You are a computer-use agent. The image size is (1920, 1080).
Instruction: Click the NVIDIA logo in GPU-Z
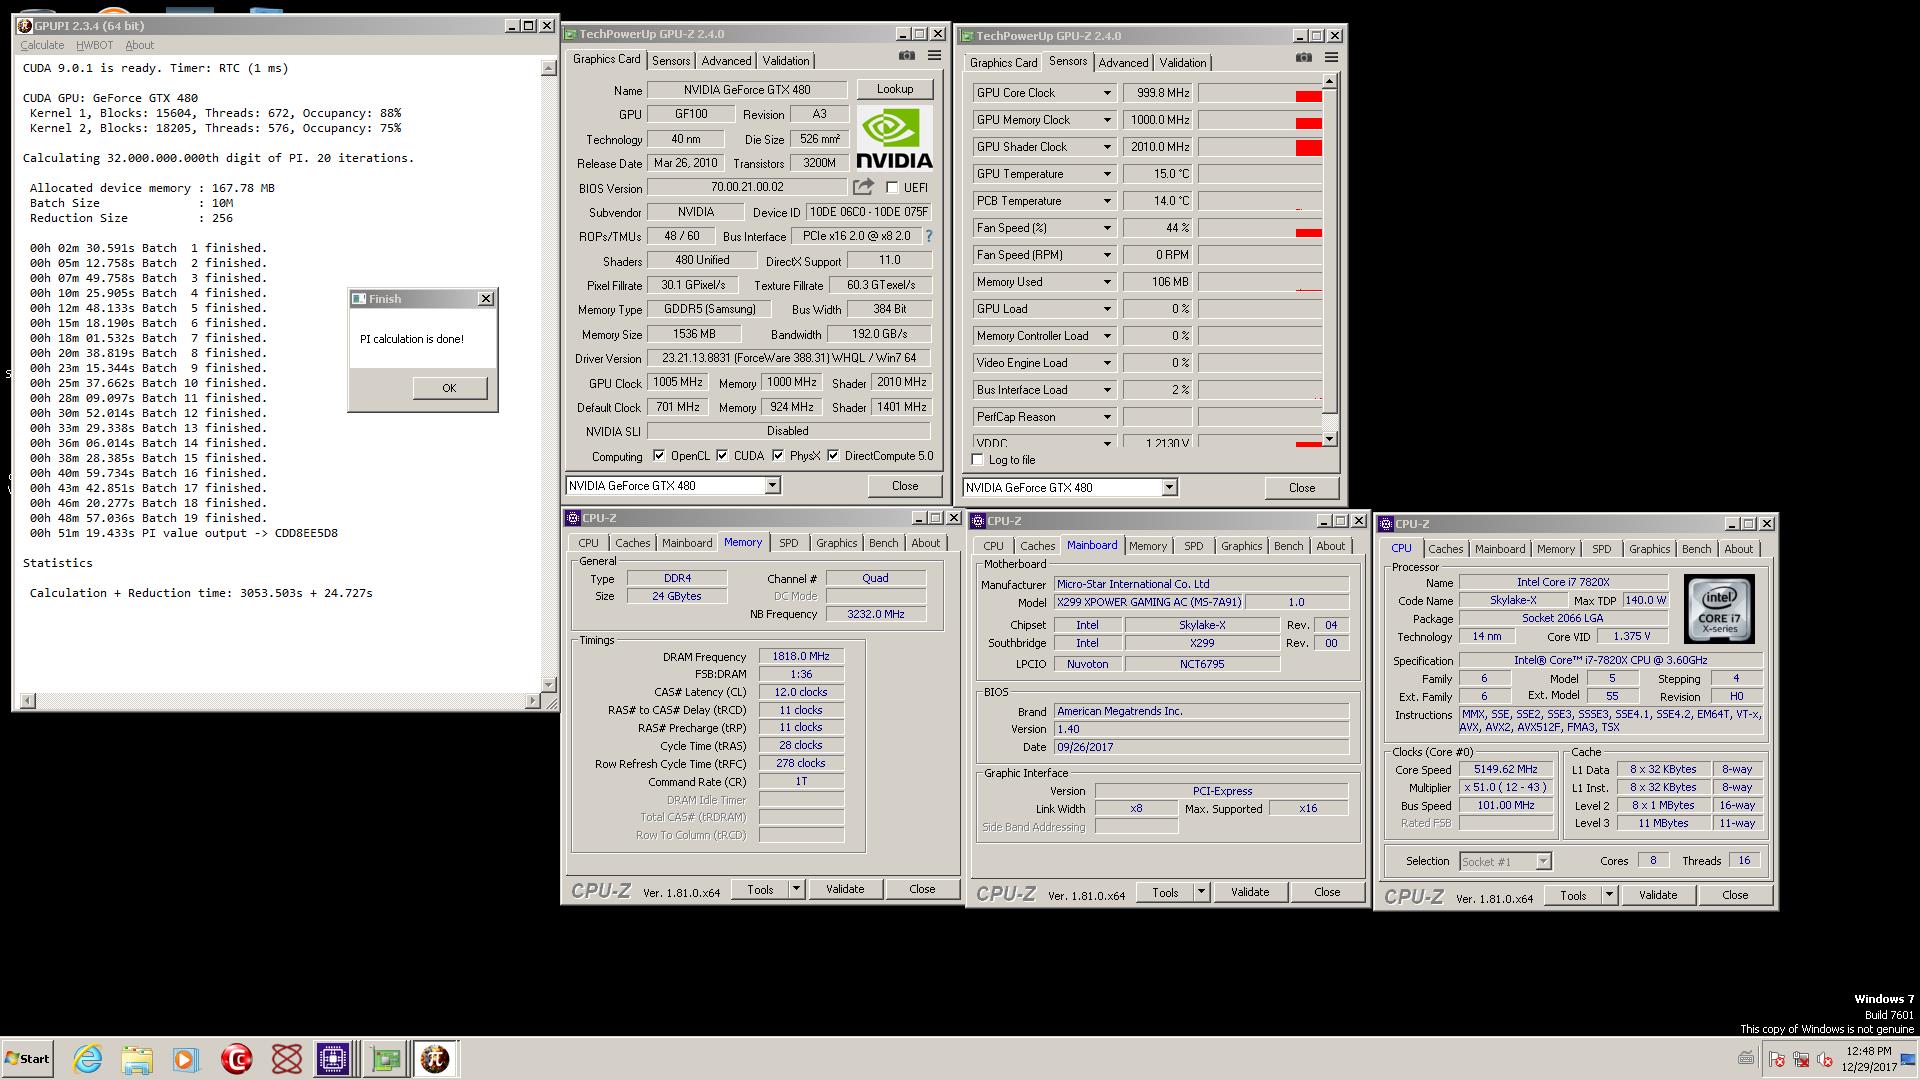[895, 138]
